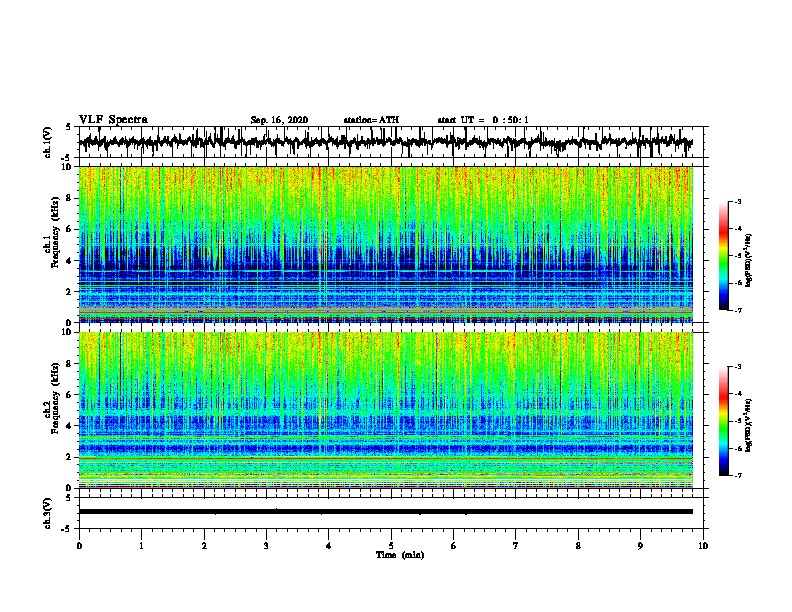This screenshot has width=792, height=612.
Task: Click time axis tick label '4'
Action: pos(328,546)
